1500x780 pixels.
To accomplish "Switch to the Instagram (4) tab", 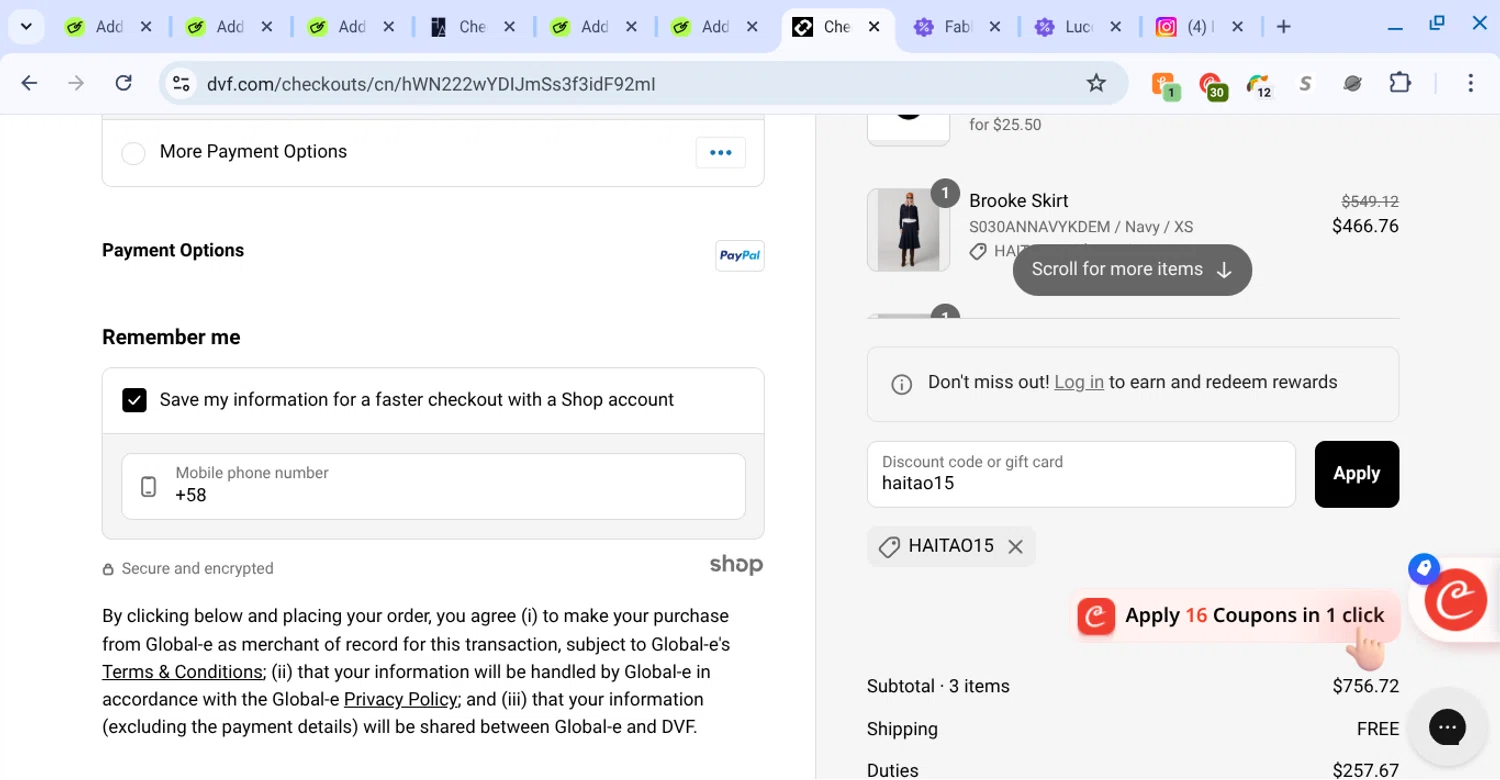I will pyautogui.click(x=1198, y=27).
